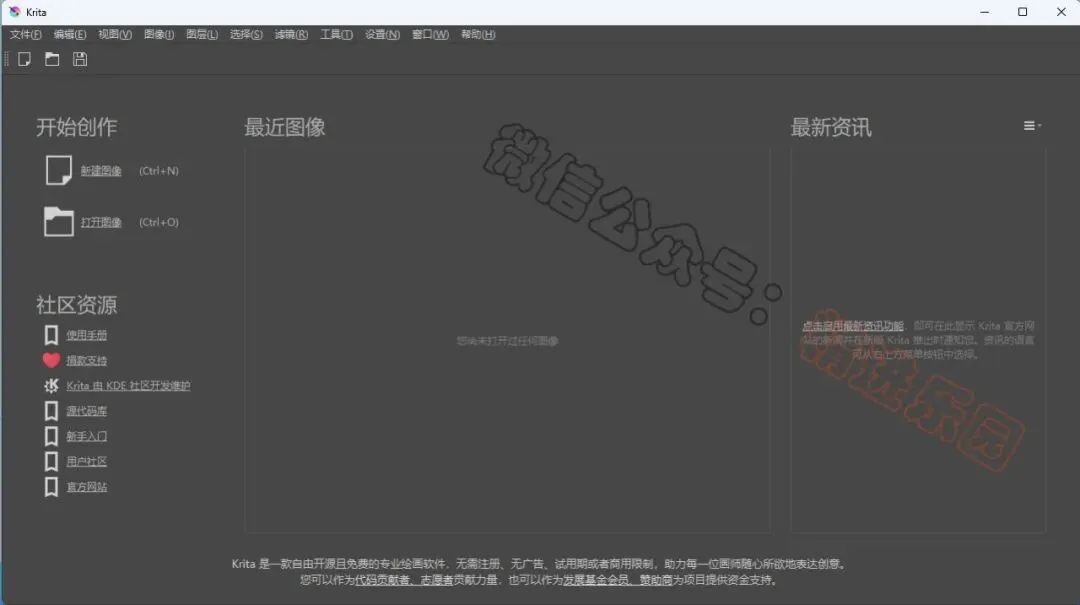Open the 滤镜(R) menu
Viewport: 1080px width, 605px height.
point(291,34)
